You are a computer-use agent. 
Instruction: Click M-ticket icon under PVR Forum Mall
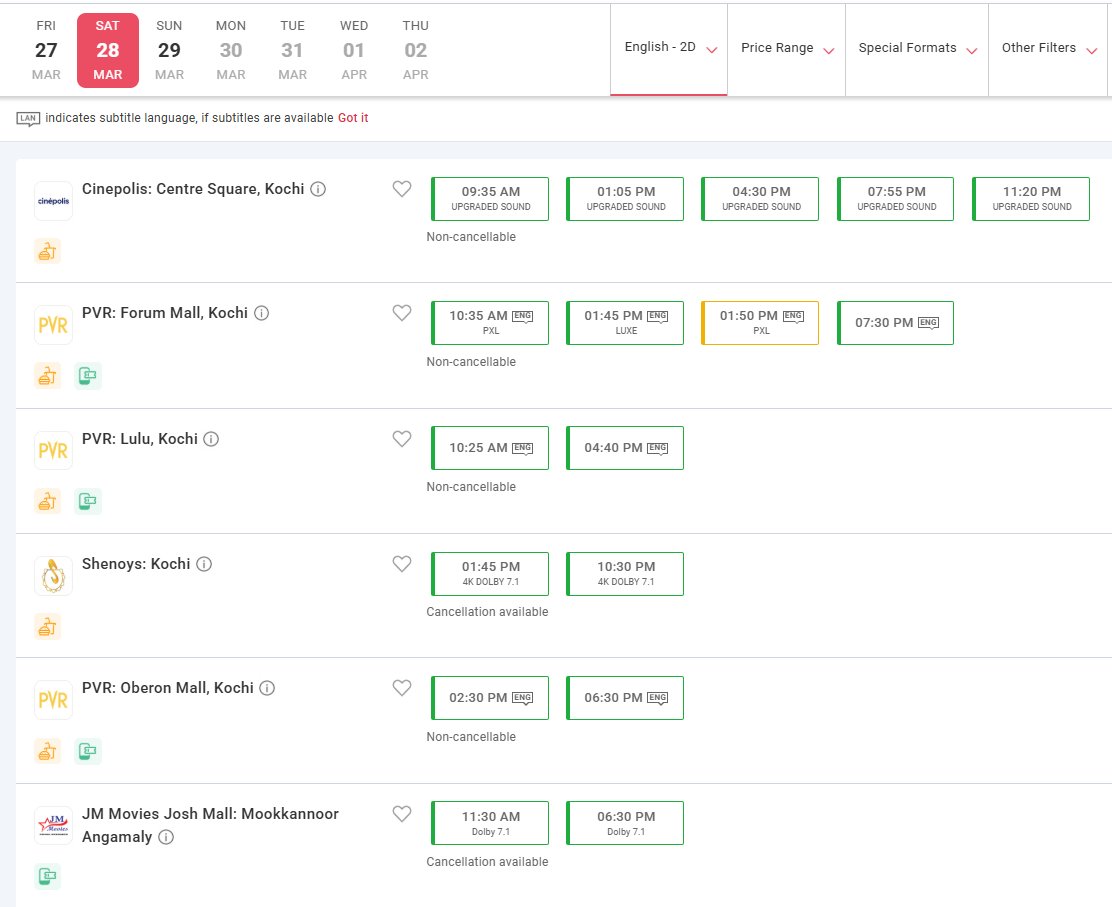[88, 376]
